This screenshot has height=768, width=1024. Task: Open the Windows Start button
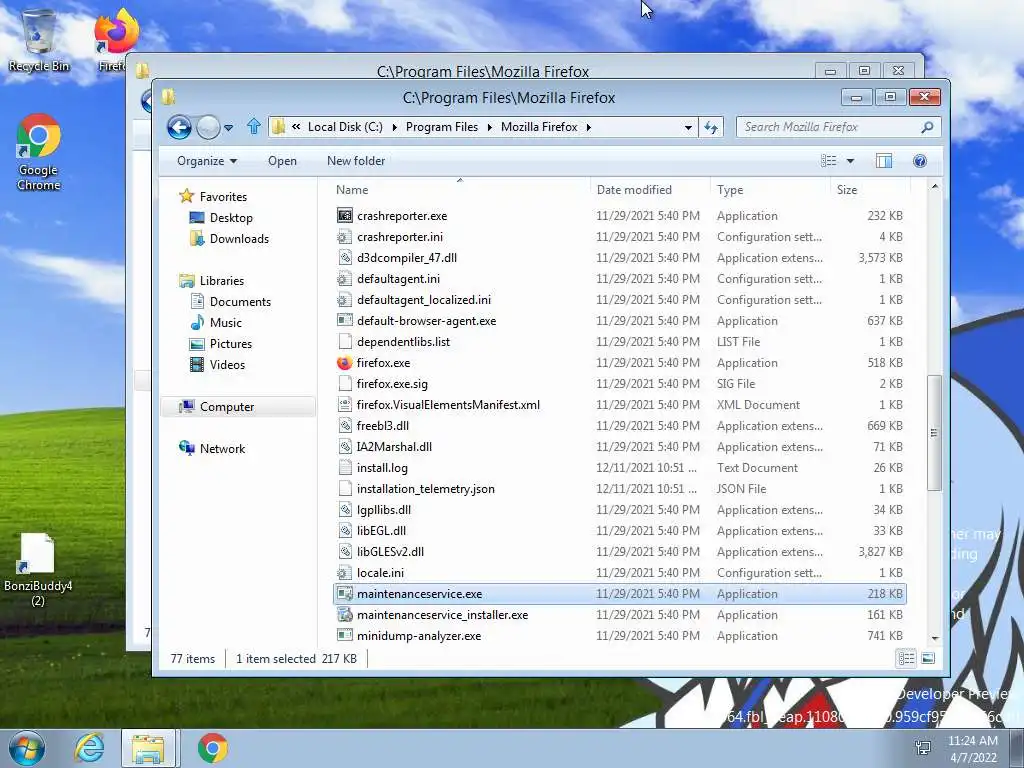coord(26,748)
